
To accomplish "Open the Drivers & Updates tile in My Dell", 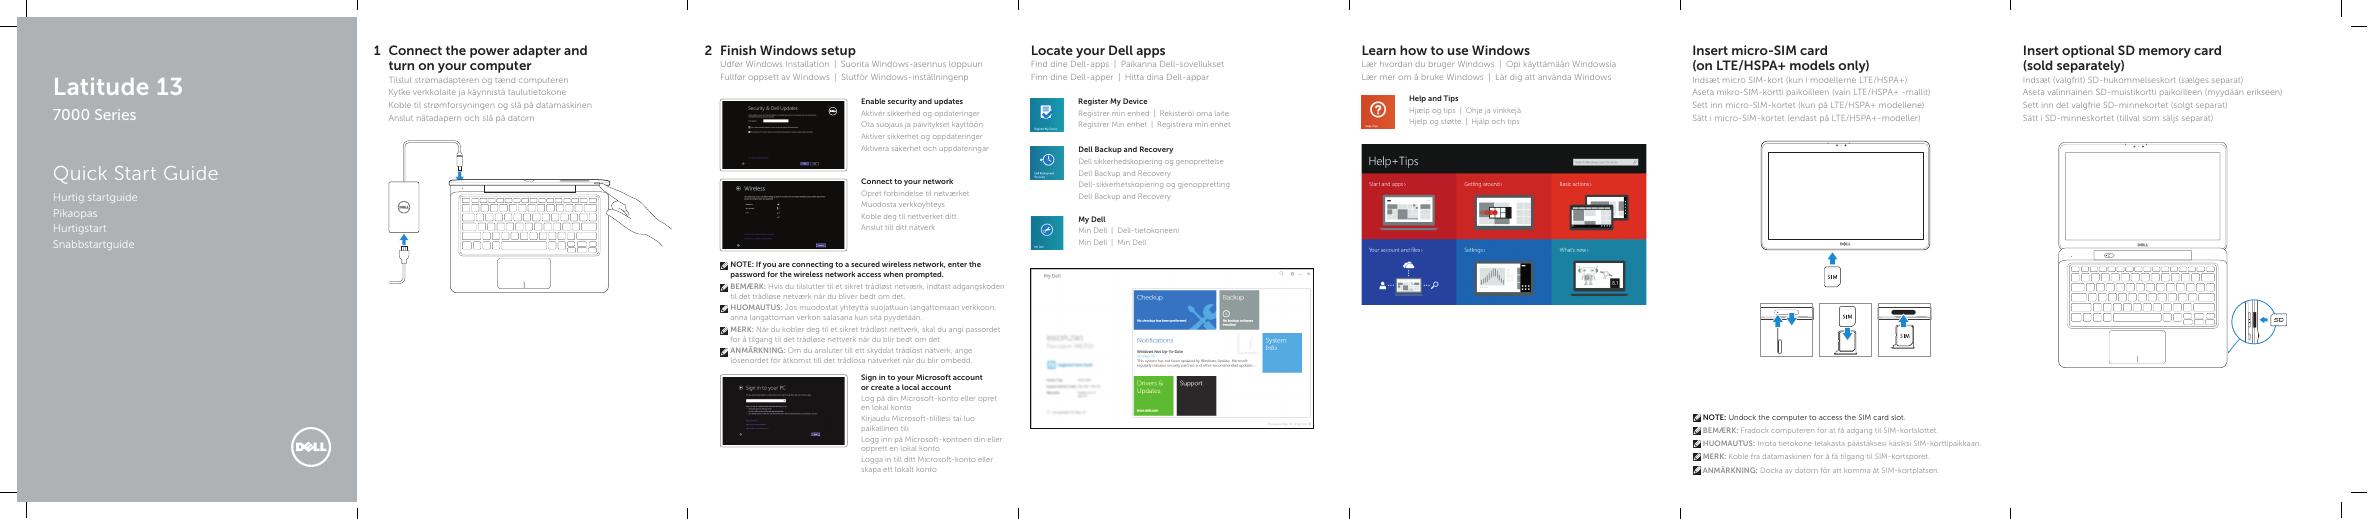I will (1154, 396).
